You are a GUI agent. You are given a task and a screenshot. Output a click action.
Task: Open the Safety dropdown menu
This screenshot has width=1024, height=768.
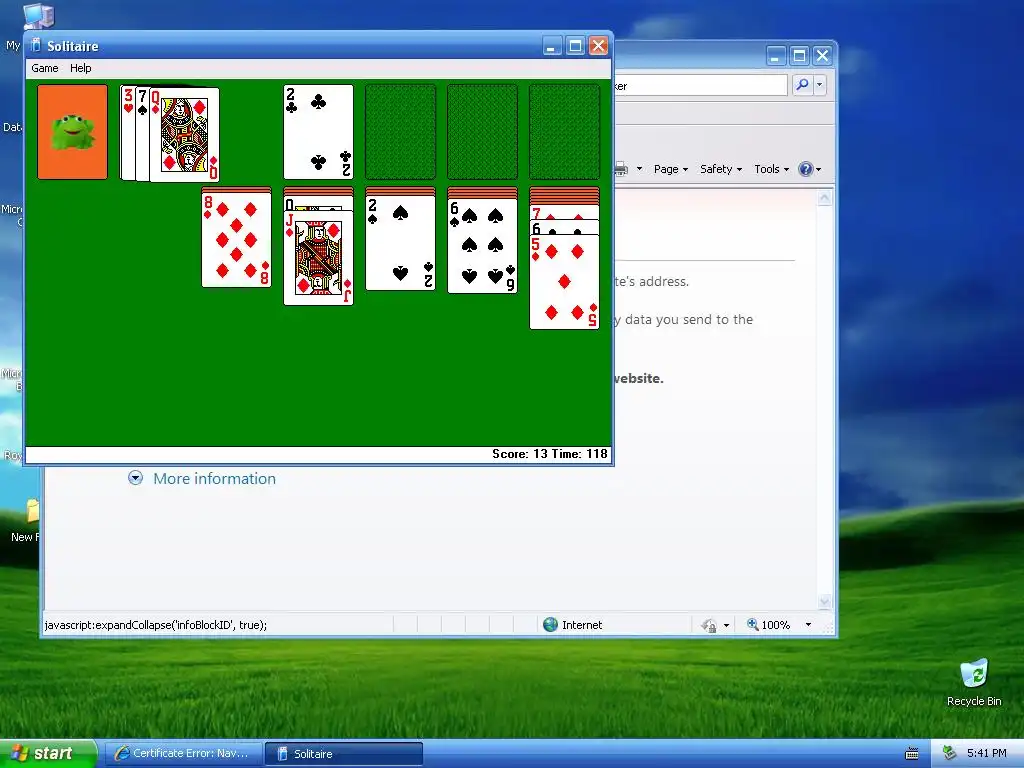pos(721,169)
